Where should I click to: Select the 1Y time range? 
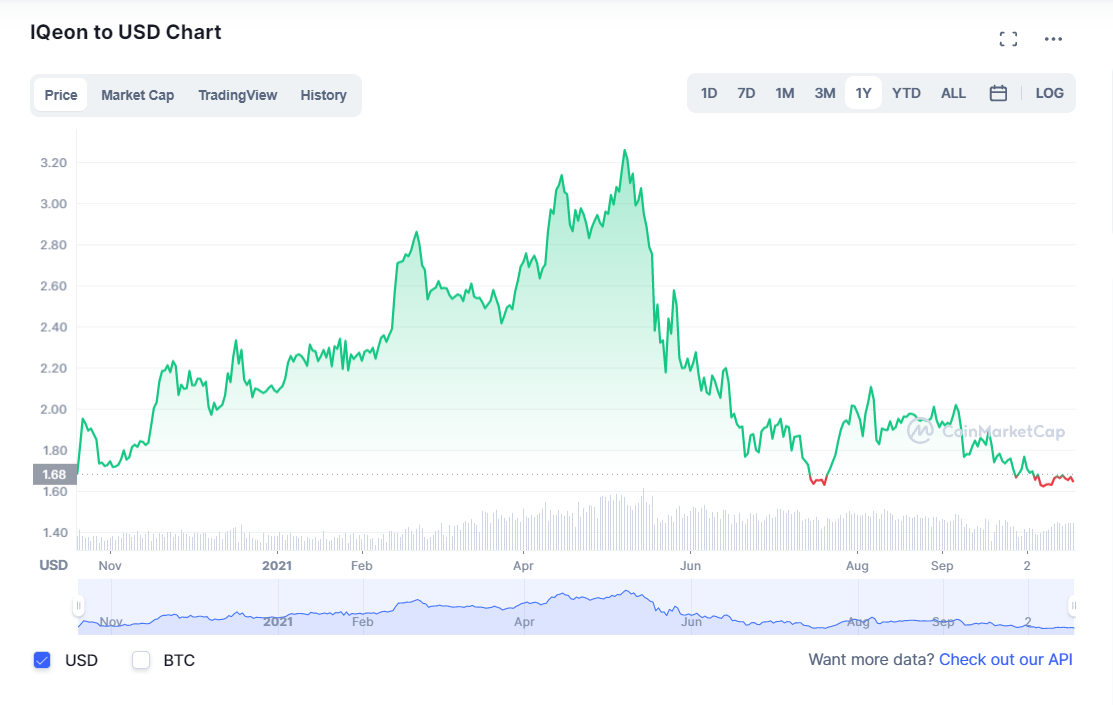[x=863, y=93]
